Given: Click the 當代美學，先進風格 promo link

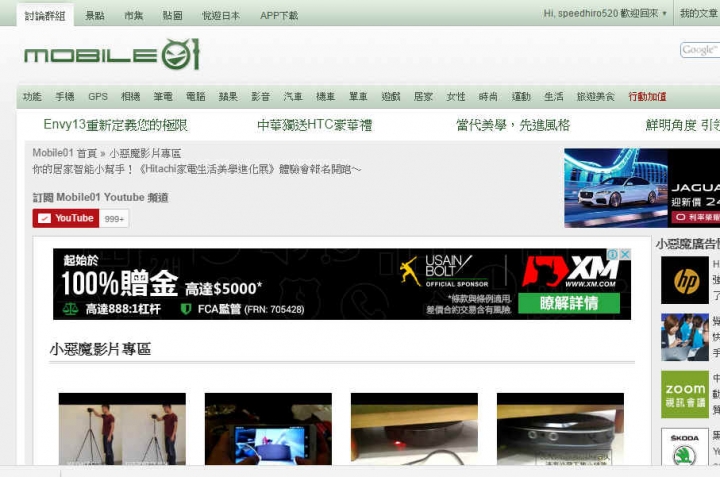Looking at the screenshot, I should [x=513, y=125].
